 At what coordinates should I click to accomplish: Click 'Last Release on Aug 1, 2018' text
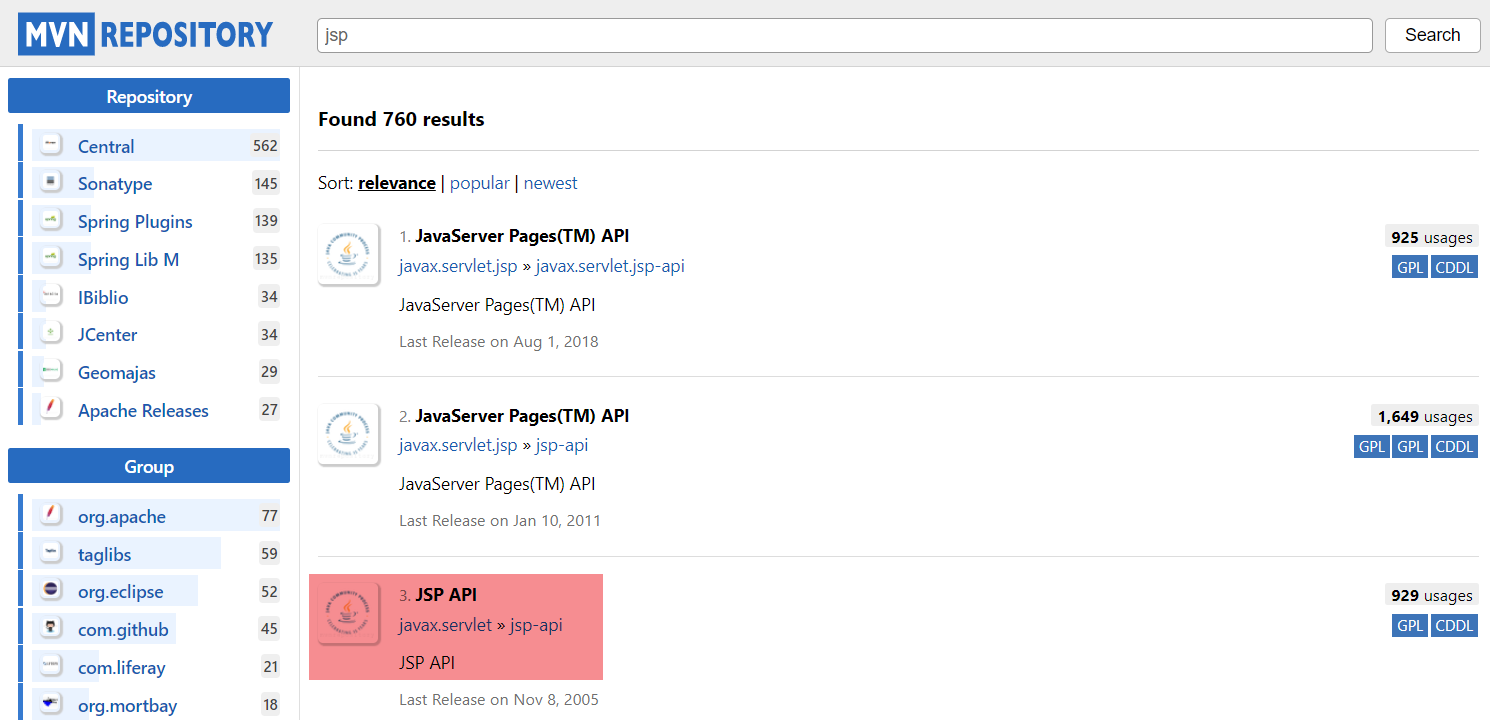[499, 341]
